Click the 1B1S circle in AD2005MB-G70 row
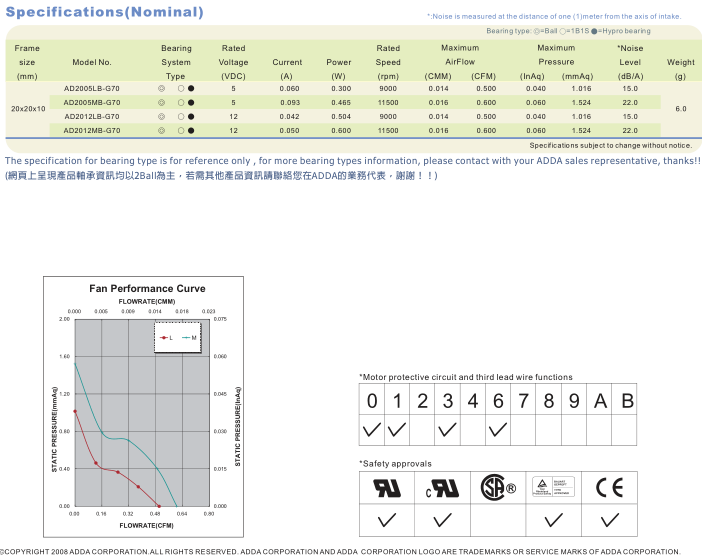The image size is (702, 558). 181,103
